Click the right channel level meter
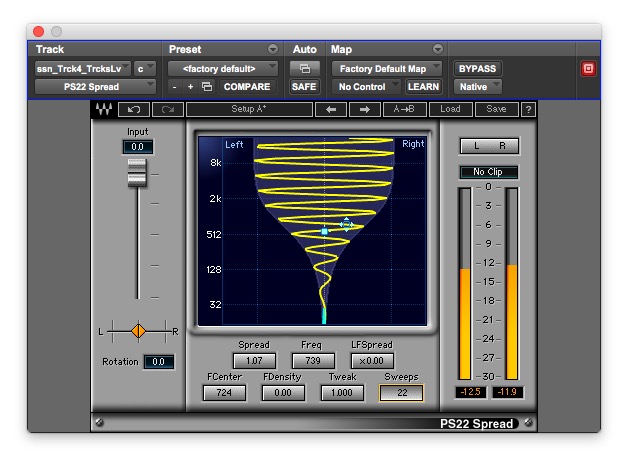 coord(511,283)
